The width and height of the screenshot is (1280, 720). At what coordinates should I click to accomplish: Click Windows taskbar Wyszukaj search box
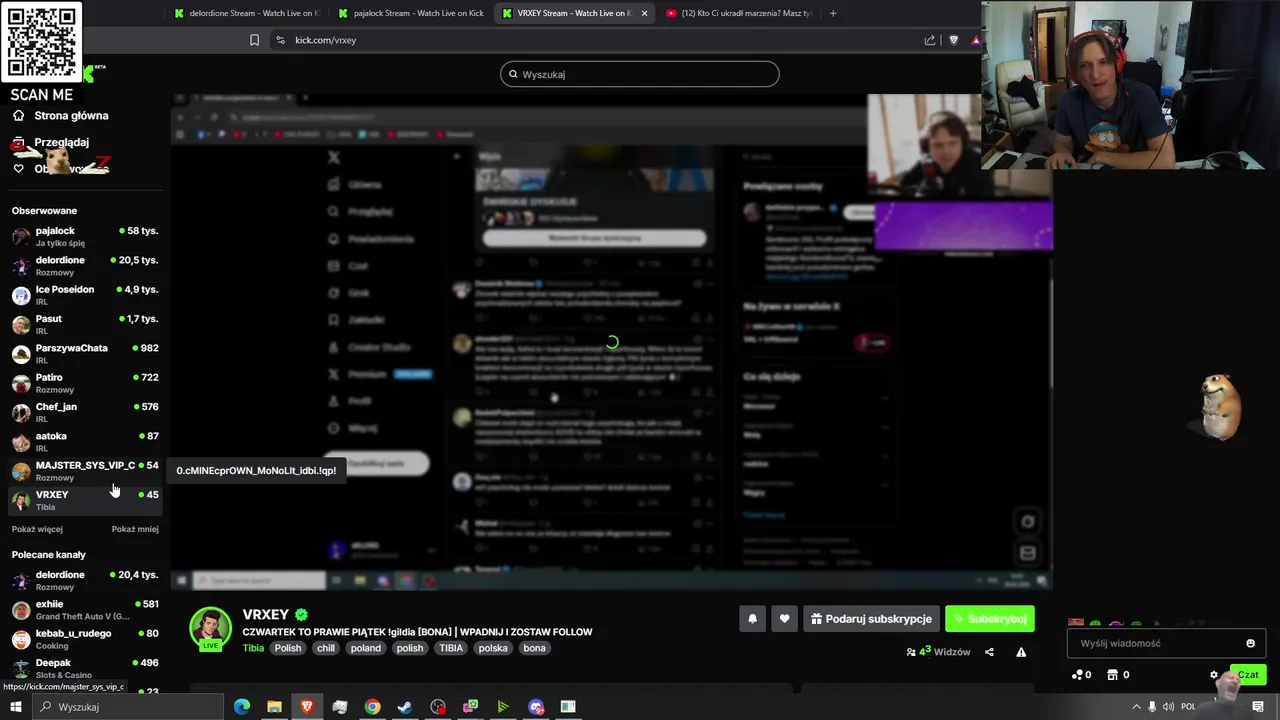(x=127, y=707)
